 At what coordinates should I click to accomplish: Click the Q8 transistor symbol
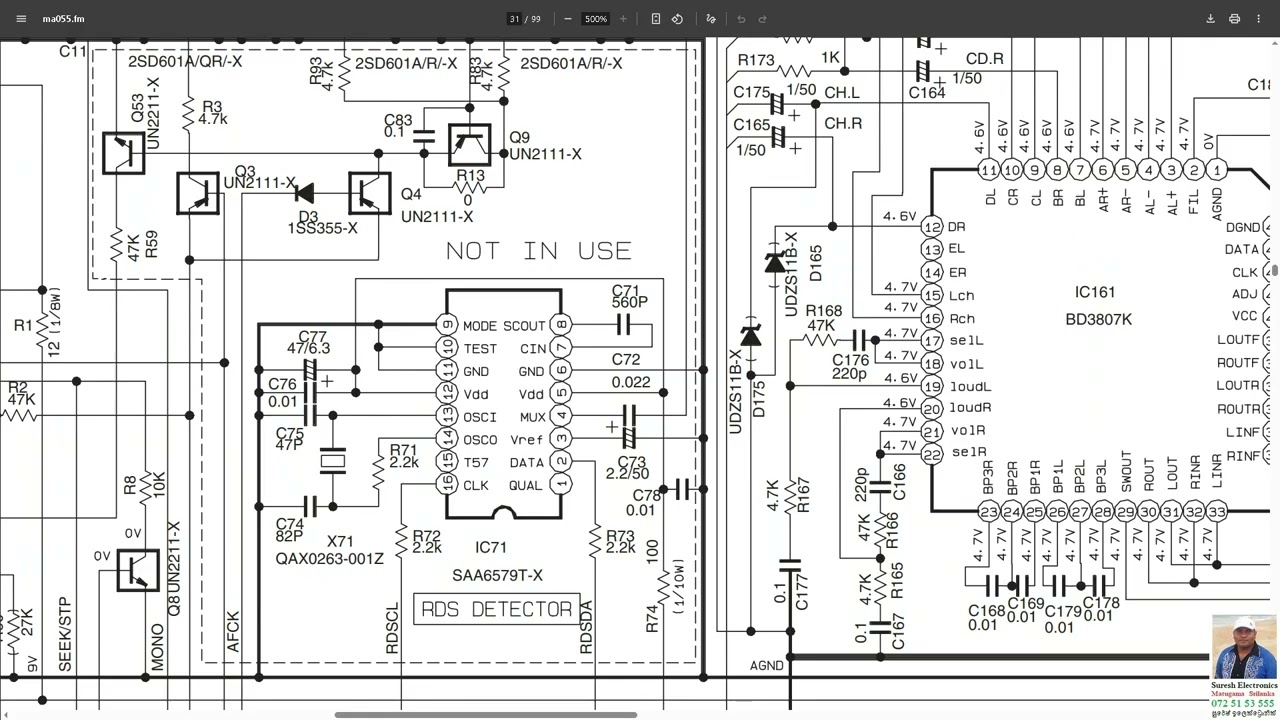[138, 570]
